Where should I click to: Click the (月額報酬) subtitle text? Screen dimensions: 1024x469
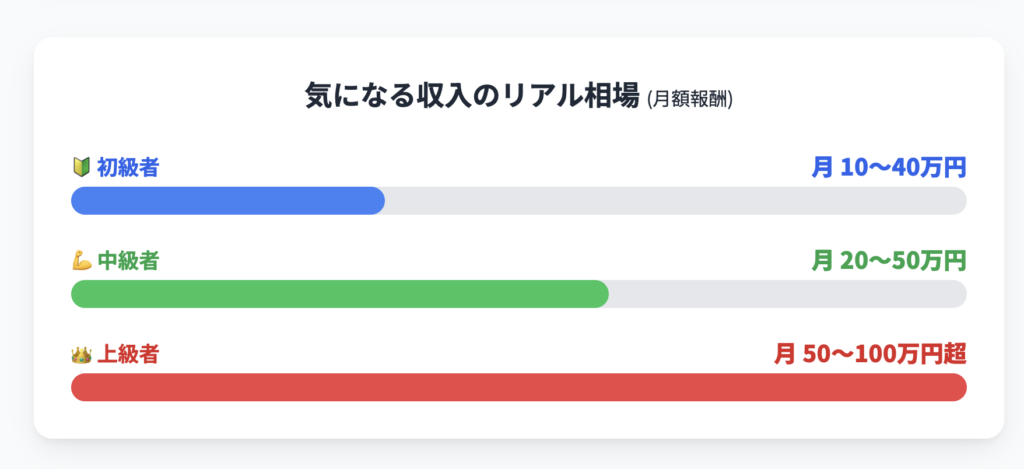click(690, 99)
